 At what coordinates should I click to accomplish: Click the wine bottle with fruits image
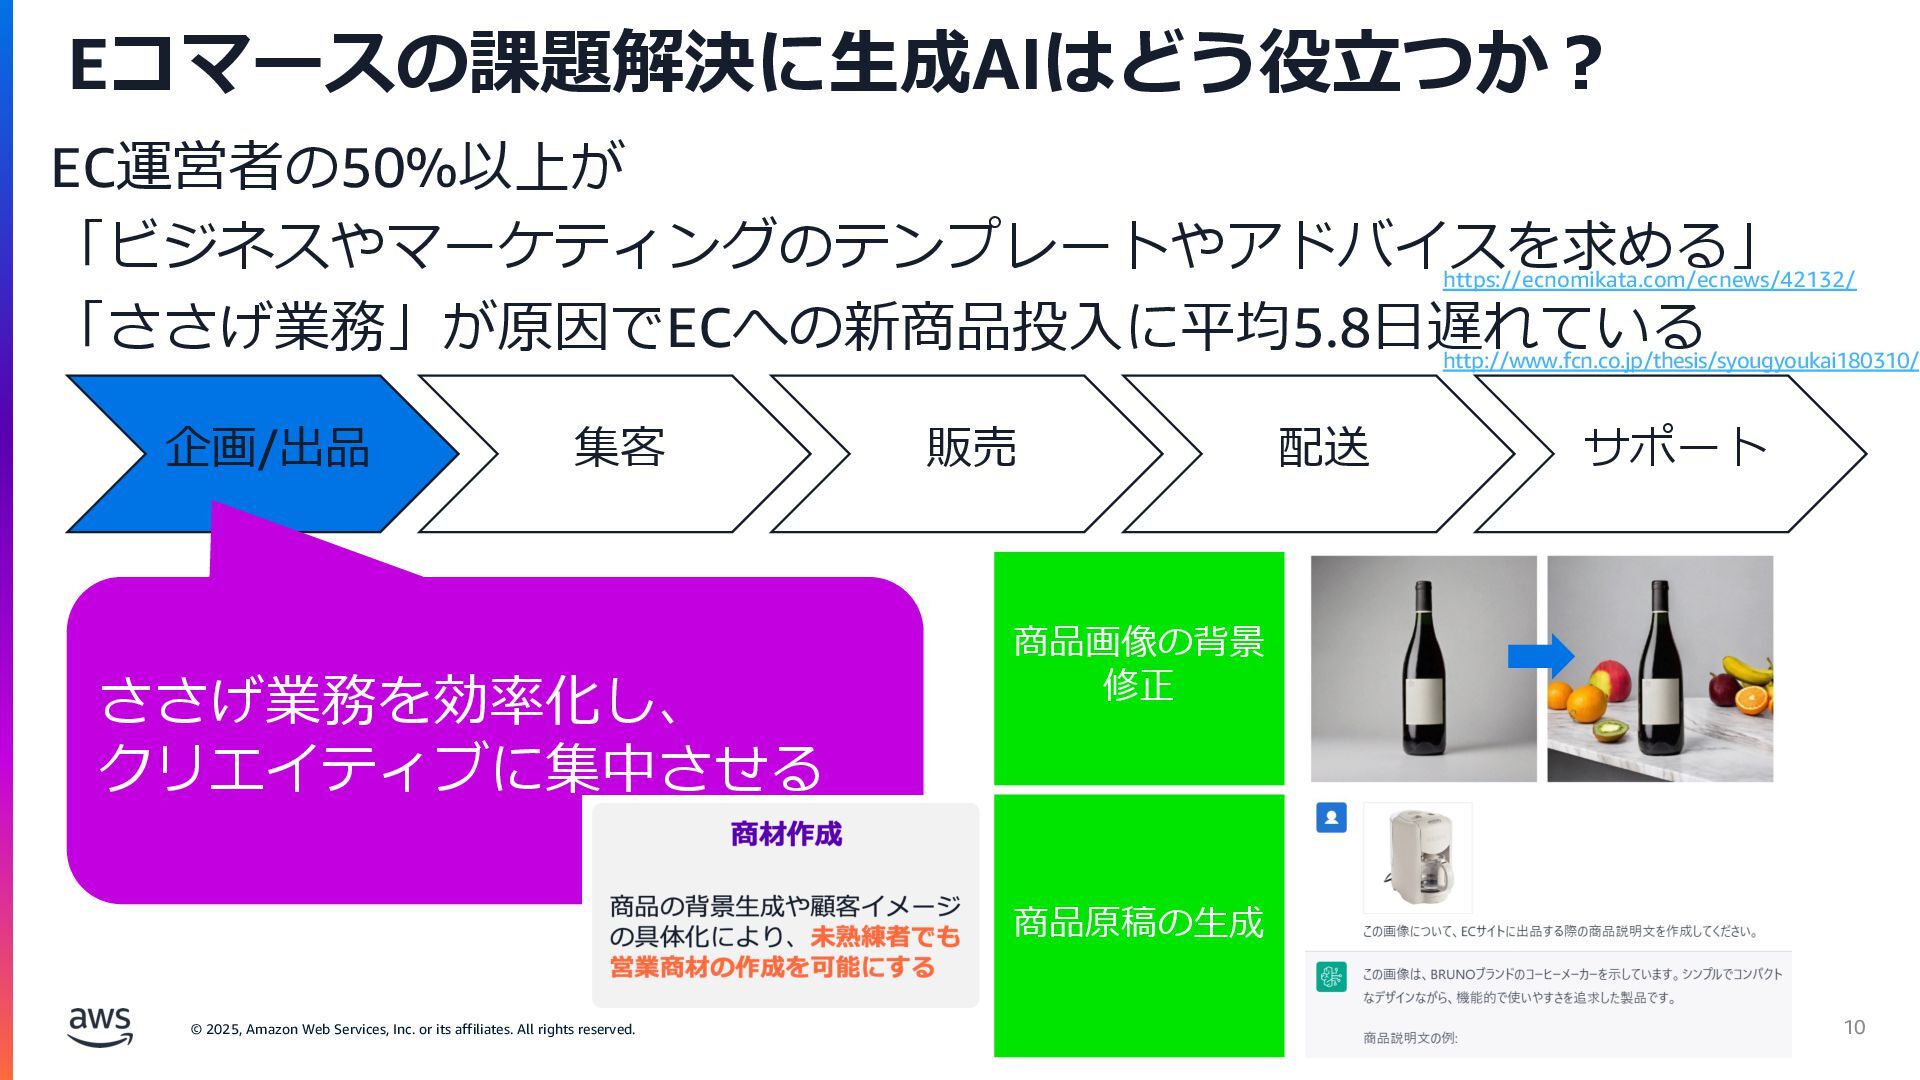pos(1660,669)
